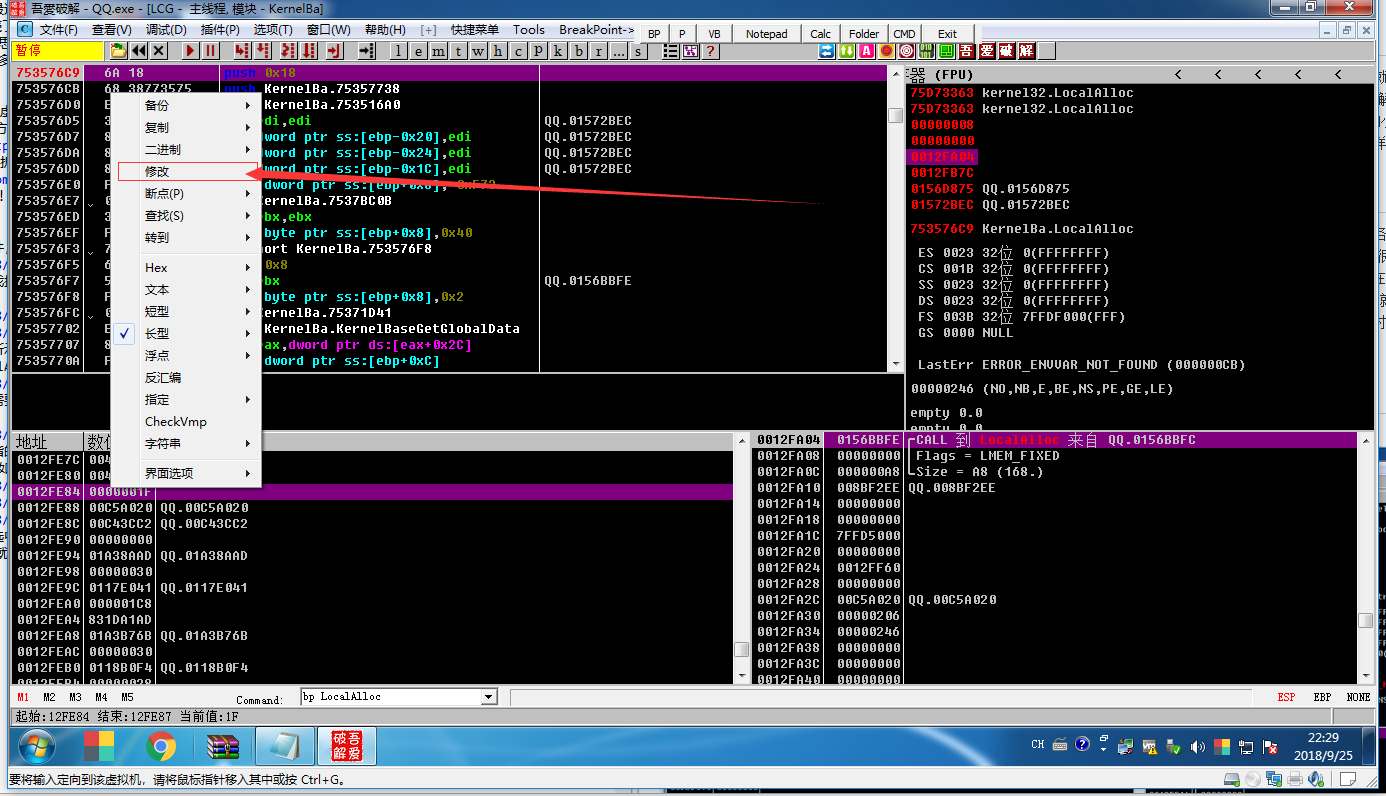The height and width of the screenshot is (796, 1386).
Task: Open CPU window with the 'c' button
Action: pyautogui.click(x=518, y=51)
